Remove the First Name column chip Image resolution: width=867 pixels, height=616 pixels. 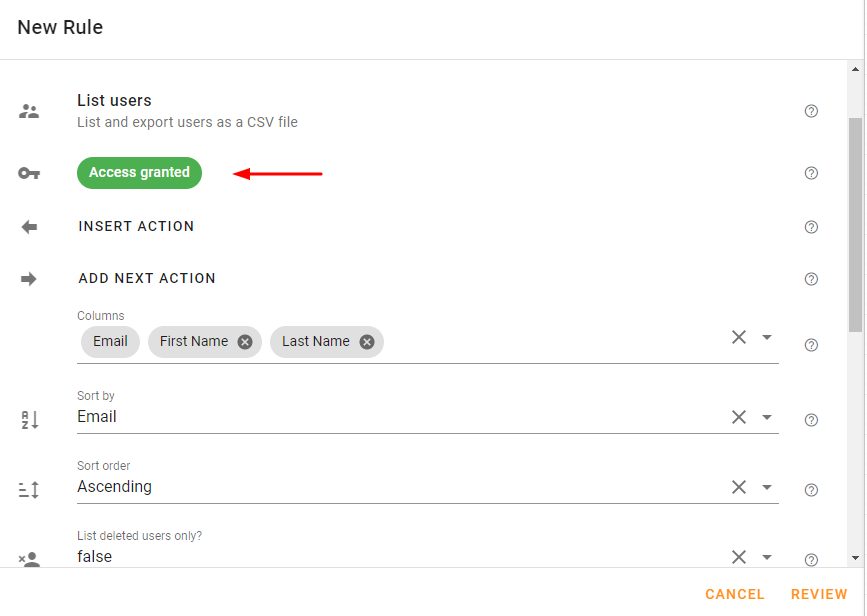[245, 342]
